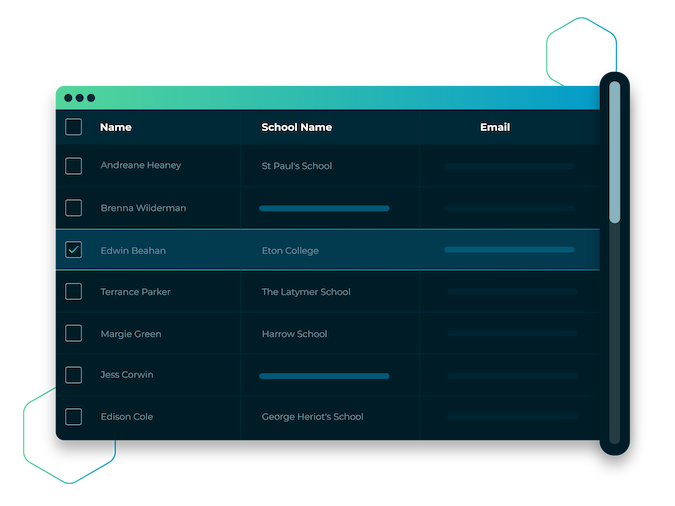Select the Harrow School cell
The width and height of the screenshot is (675, 506).
point(294,334)
